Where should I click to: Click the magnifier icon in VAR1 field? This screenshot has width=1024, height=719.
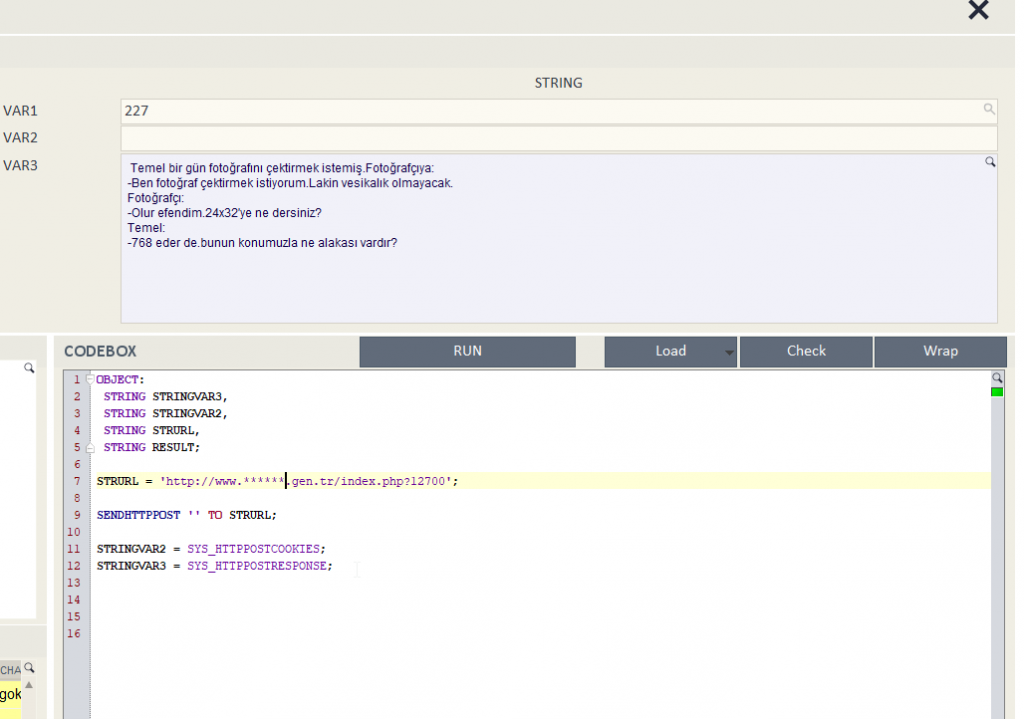pyautogui.click(x=988, y=110)
